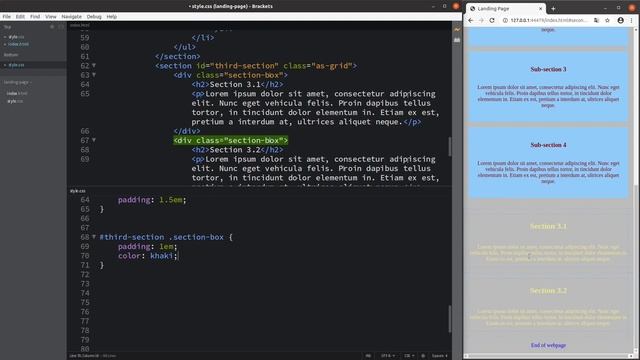
Task: Open landing-page project dropdown in sidebar
Action: click(18, 82)
